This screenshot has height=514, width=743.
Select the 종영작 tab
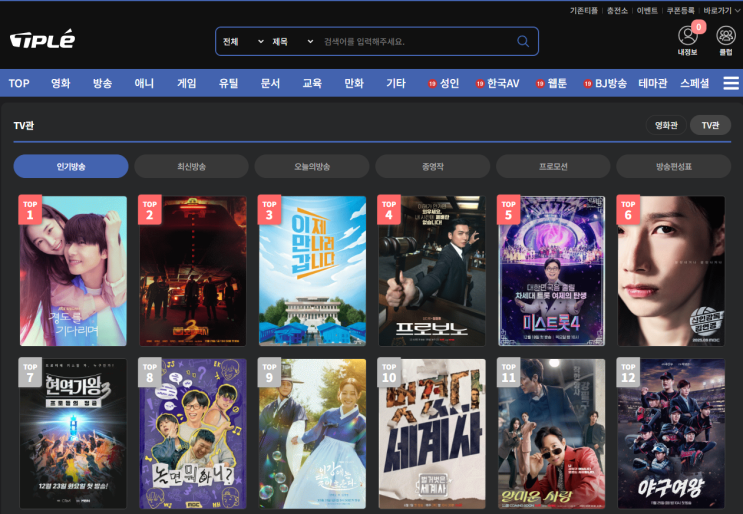433,166
